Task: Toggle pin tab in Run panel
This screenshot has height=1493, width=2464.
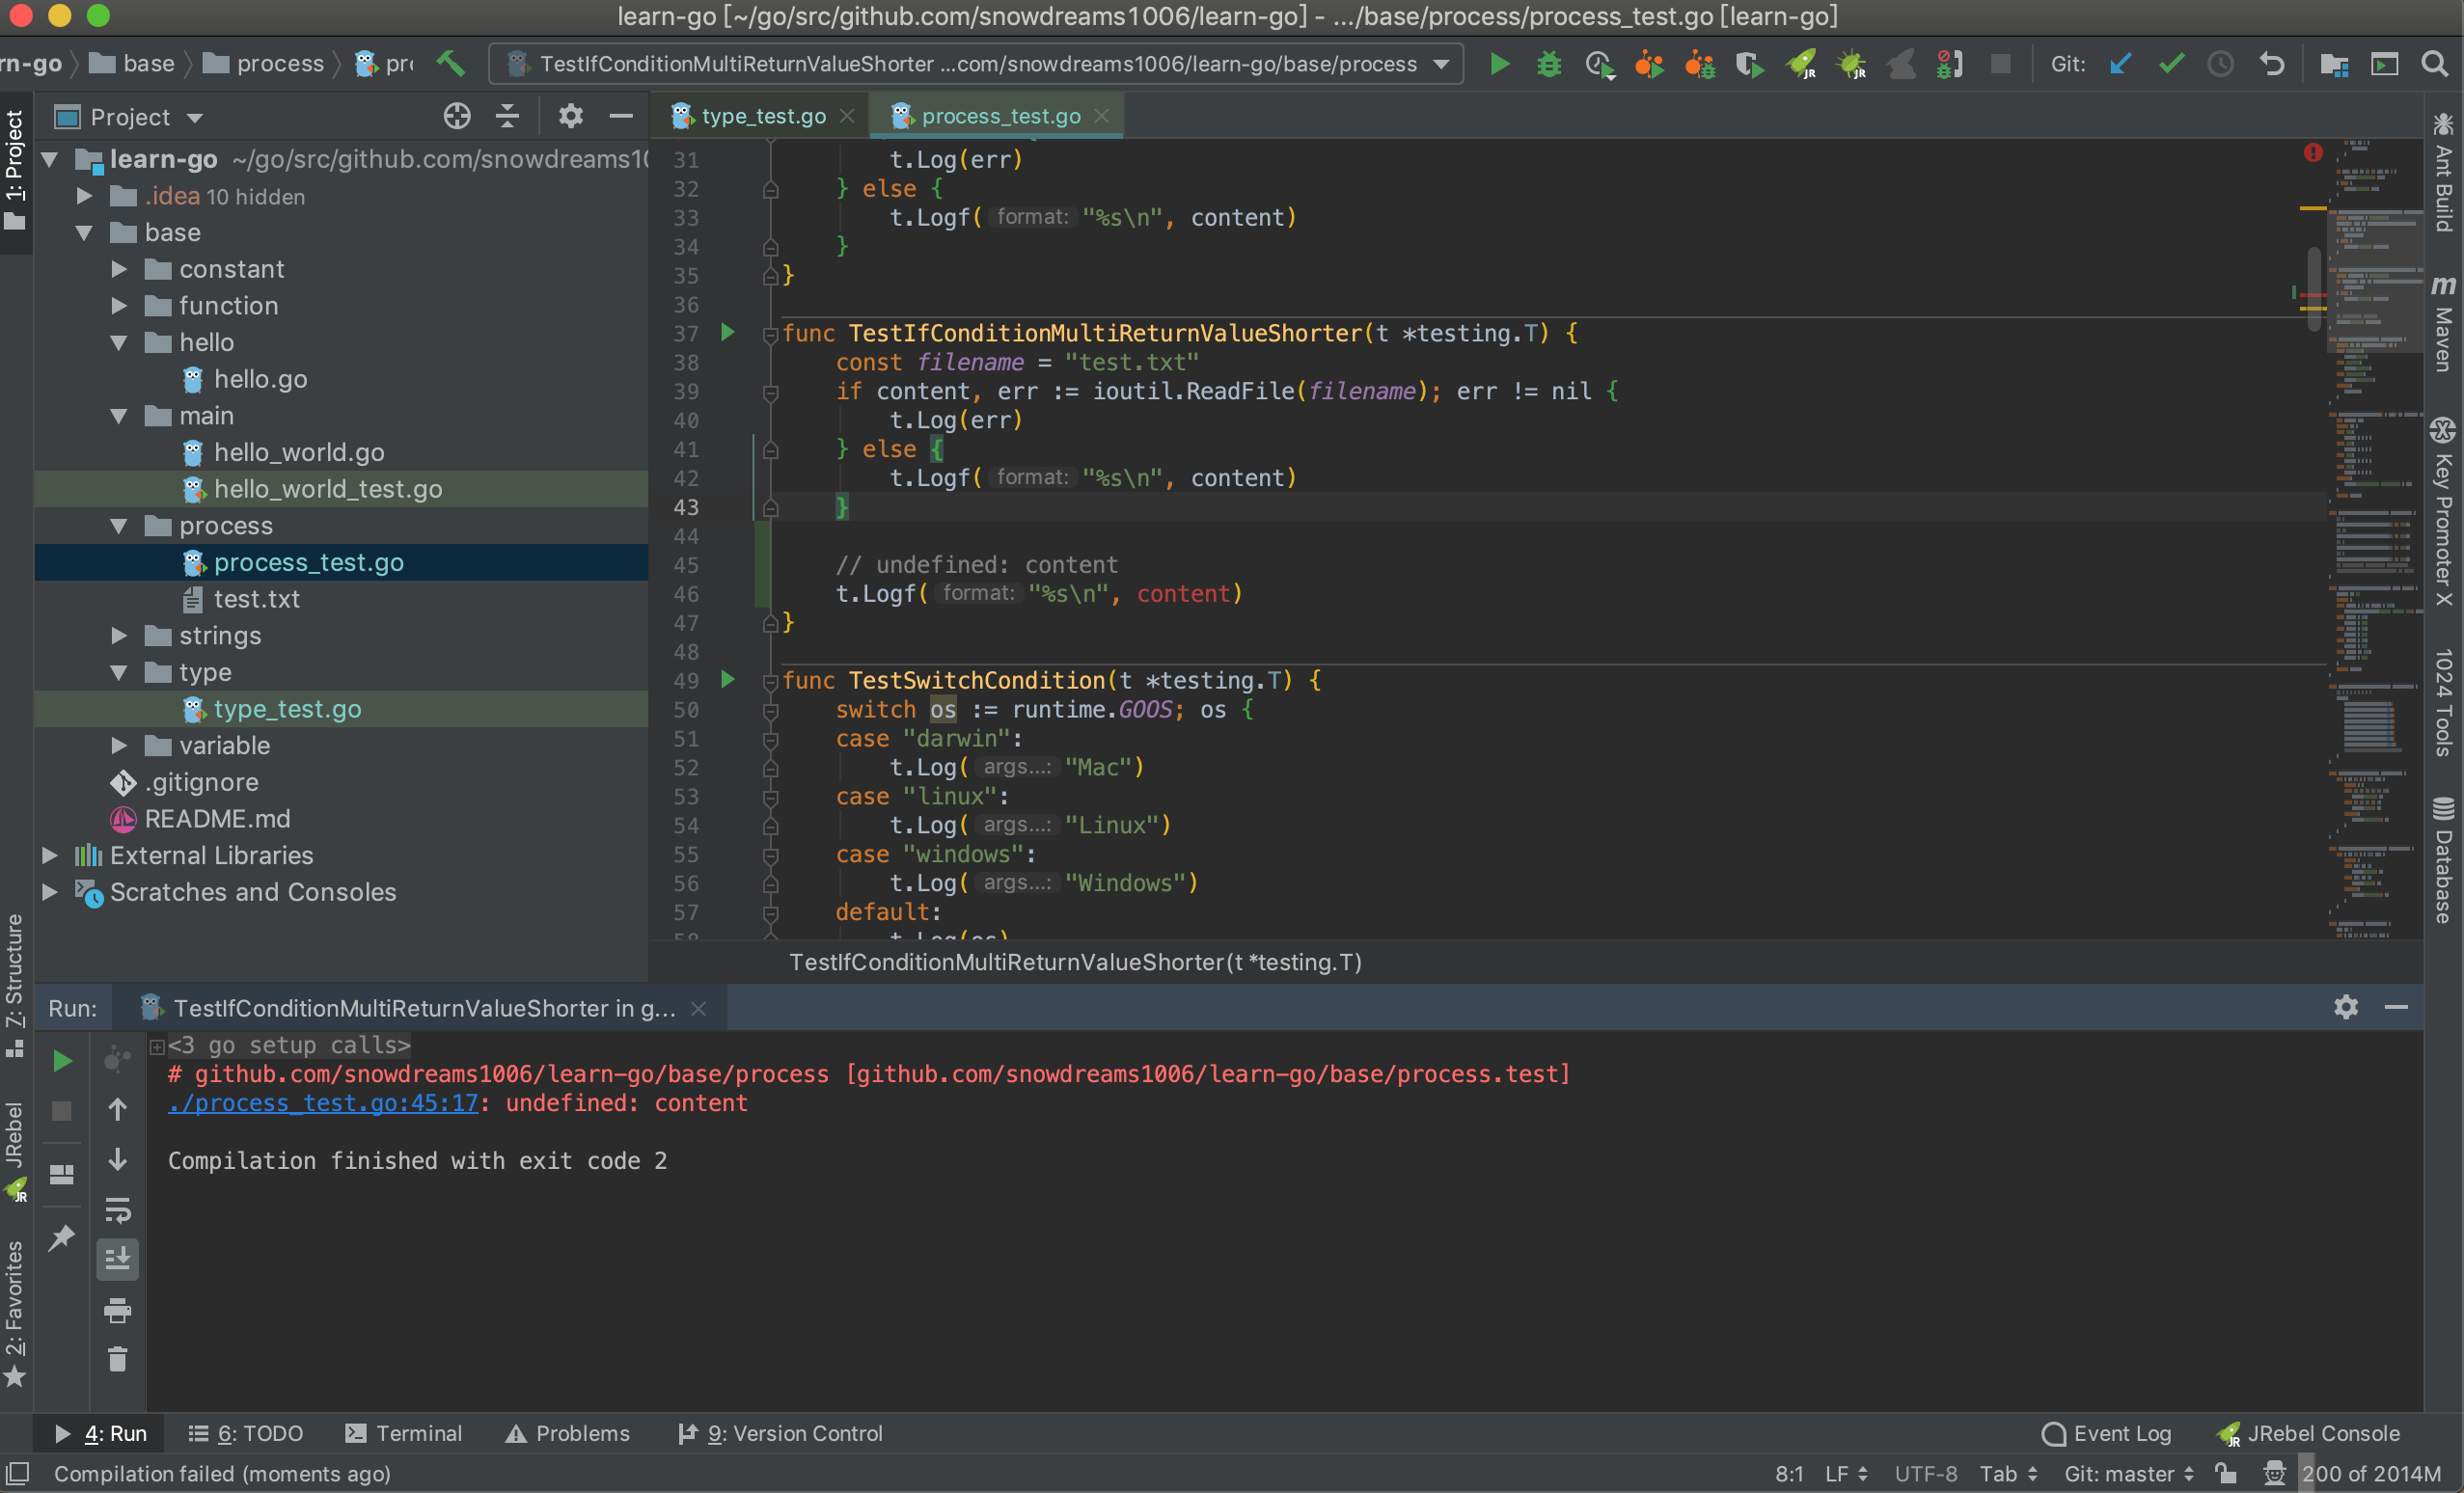Action: (62, 1237)
